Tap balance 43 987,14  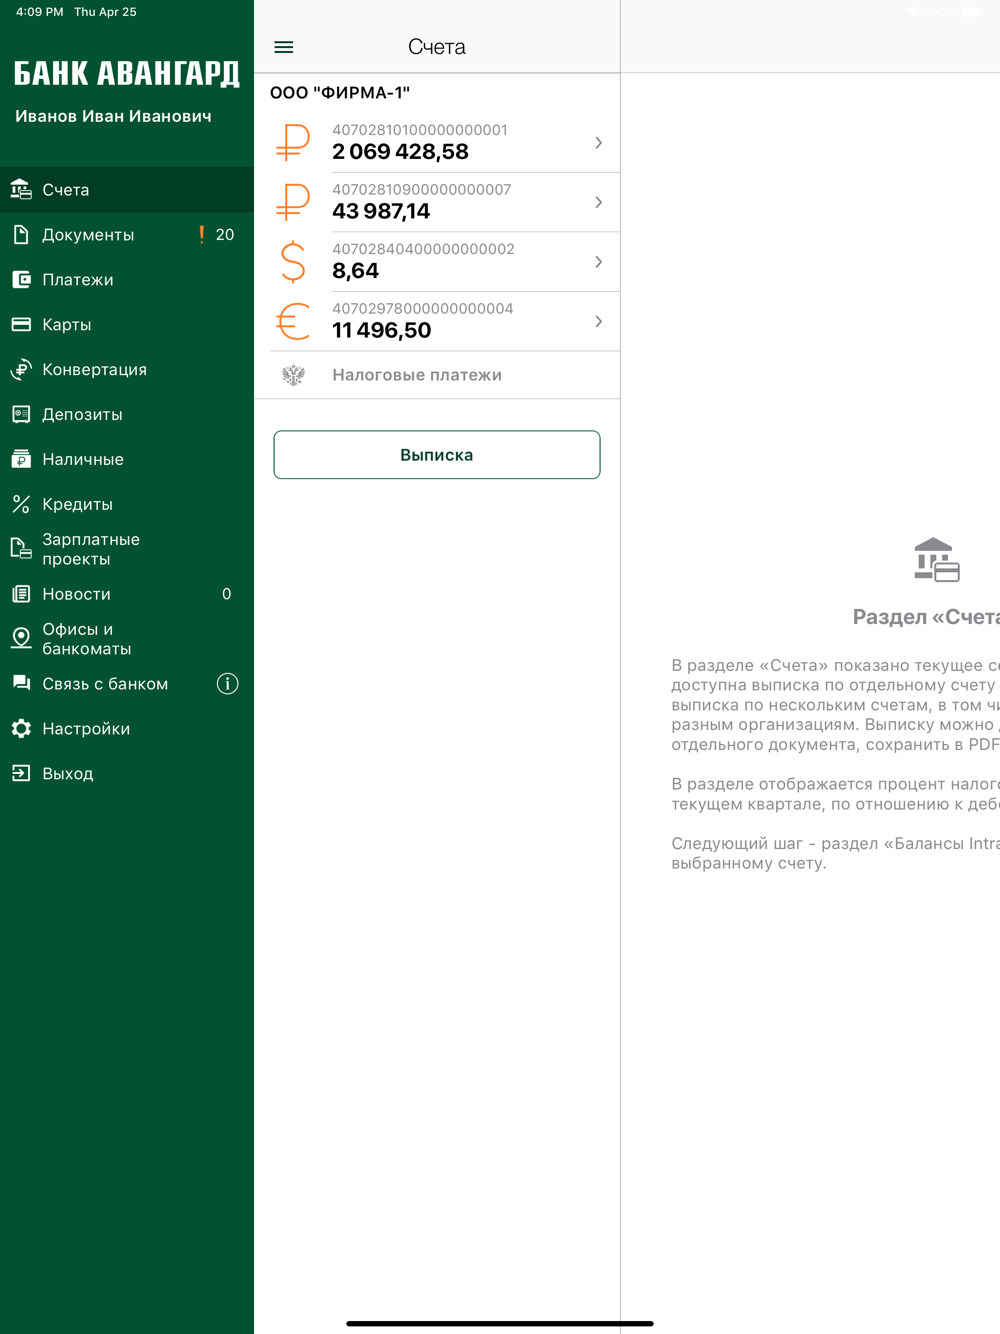[x=381, y=211]
